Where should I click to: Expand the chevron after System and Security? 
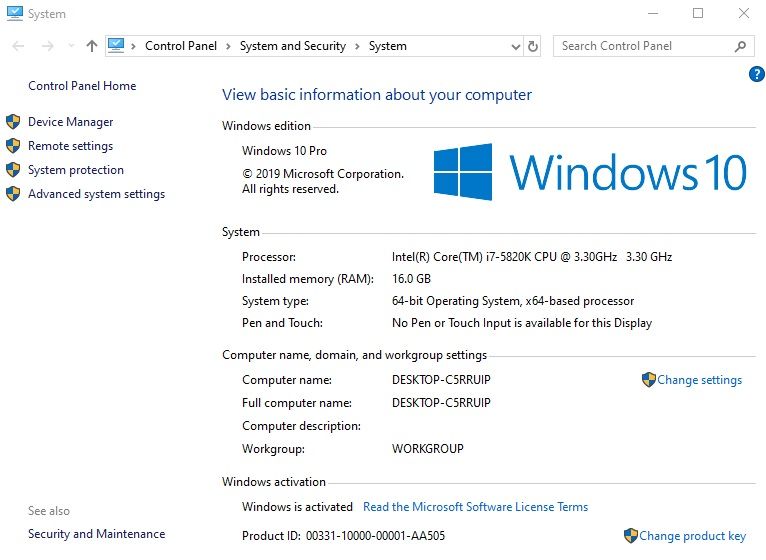pyautogui.click(x=357, y=46)
